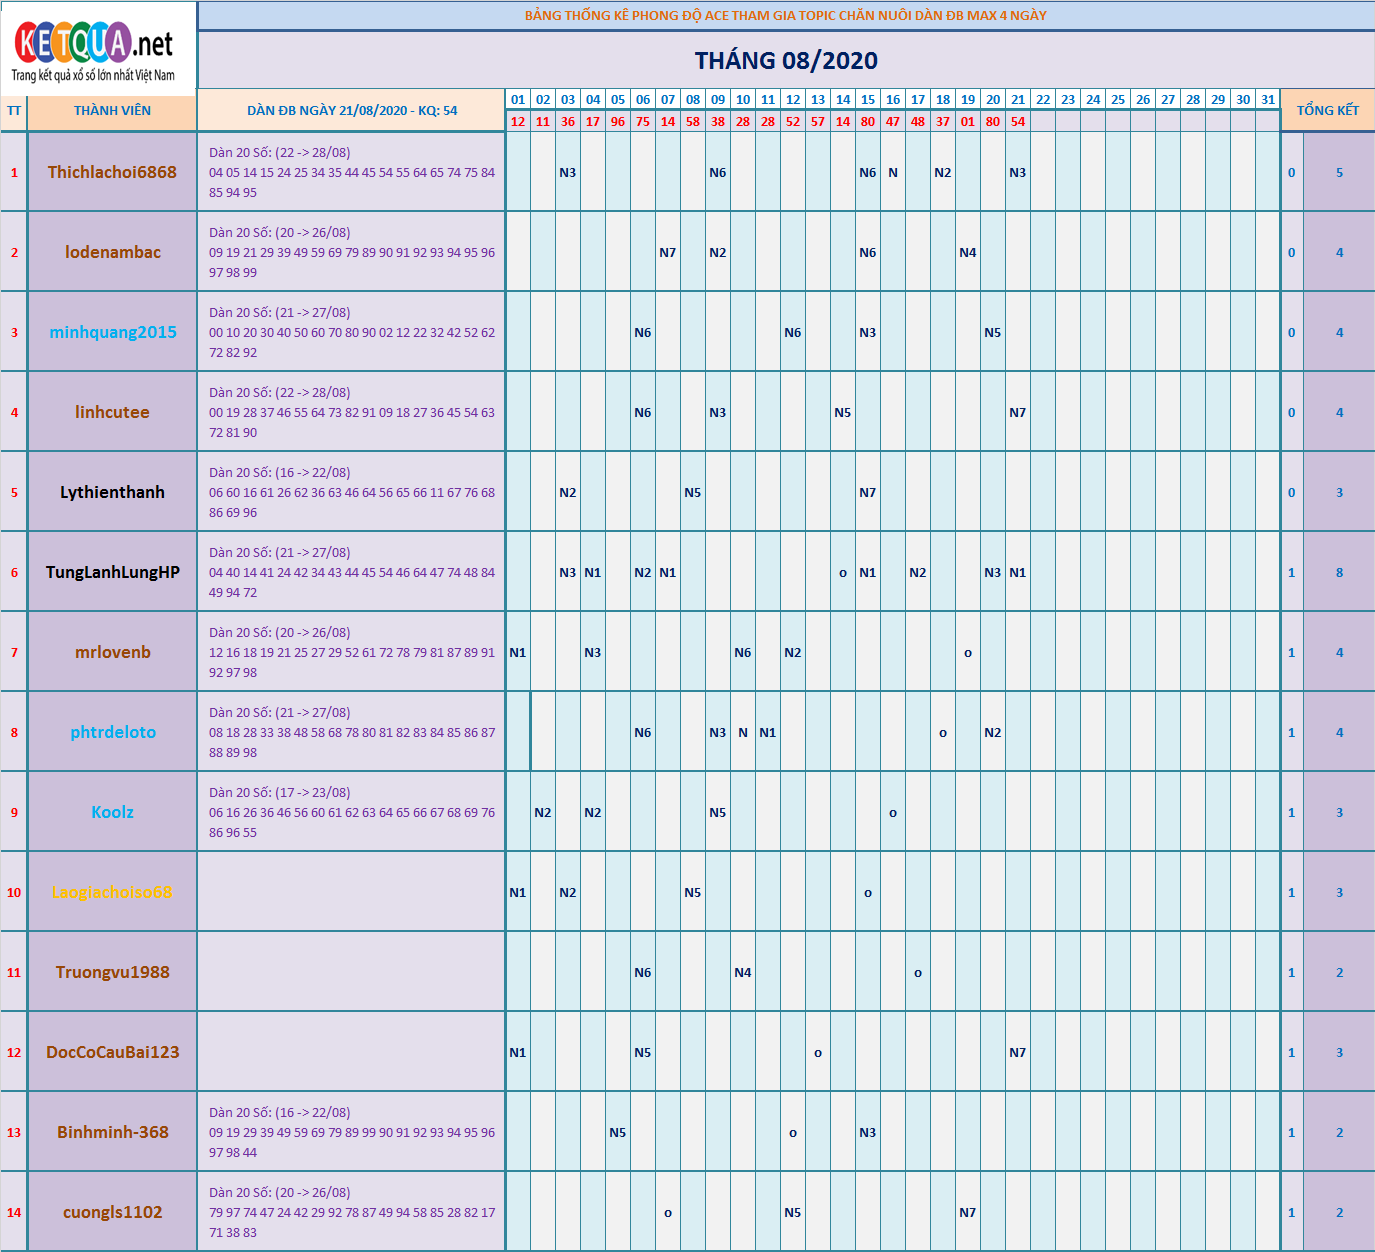Click N3 in the Binhminh-368 row
The width and height of the screenshot is (1375, 1252).
pyautogui.click(x=868, y=1132)
